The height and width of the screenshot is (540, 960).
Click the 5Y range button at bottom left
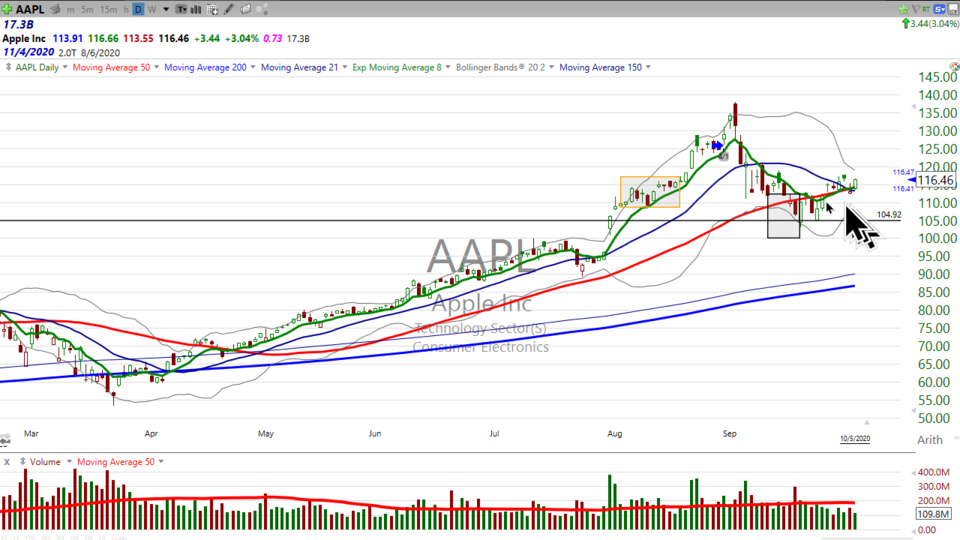[4, 538]
